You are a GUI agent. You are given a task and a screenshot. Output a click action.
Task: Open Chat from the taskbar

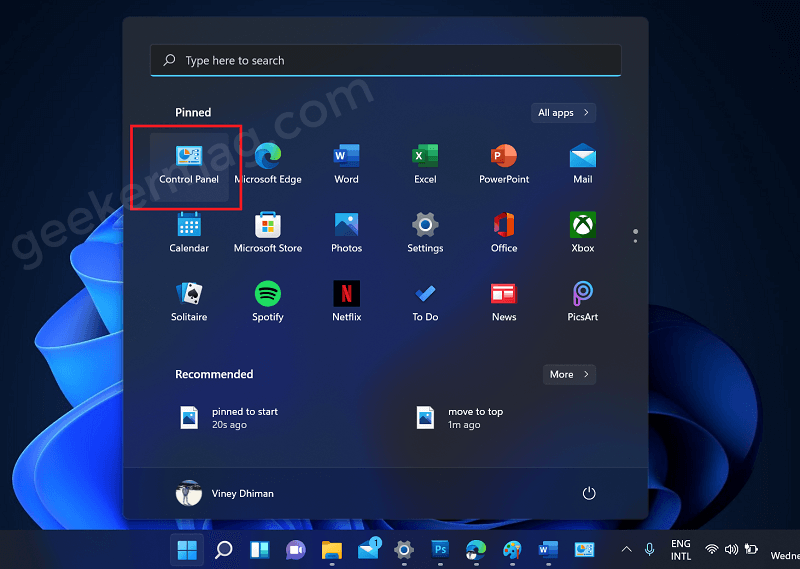(296, 550)
